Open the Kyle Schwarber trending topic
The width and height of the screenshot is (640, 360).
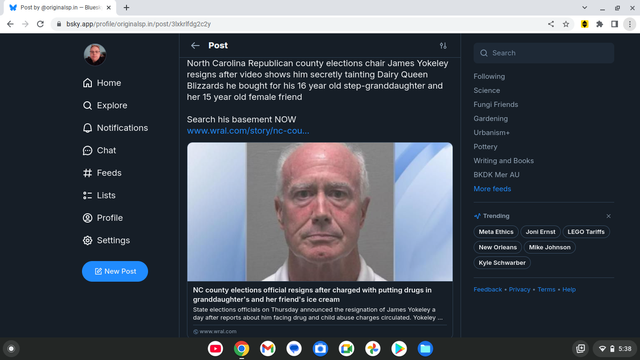tap(502, 263)
